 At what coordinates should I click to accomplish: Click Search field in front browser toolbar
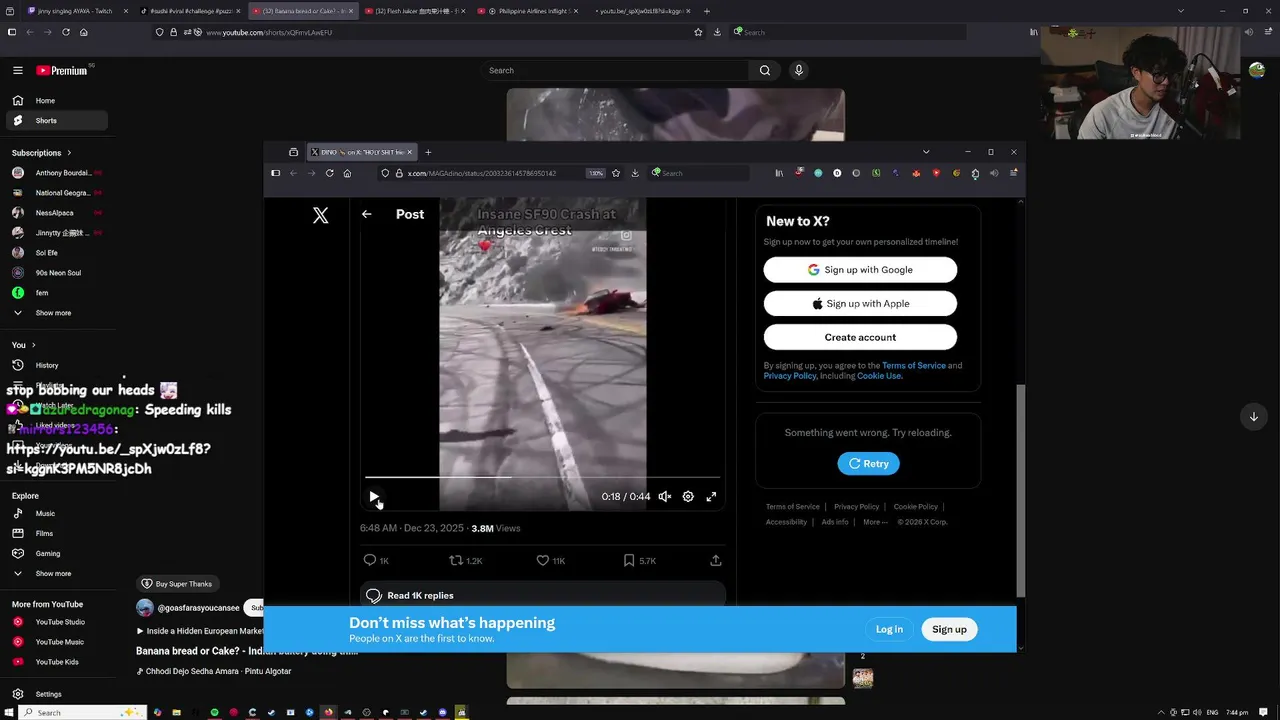pyautogui.click(x=698, y=173)
